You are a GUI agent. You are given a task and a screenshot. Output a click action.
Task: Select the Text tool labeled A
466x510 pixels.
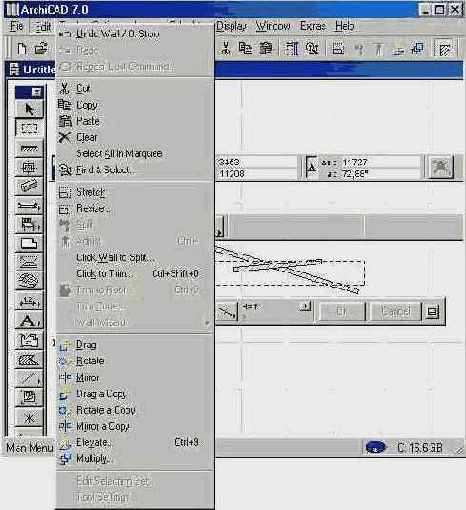[x=29, y=321]
